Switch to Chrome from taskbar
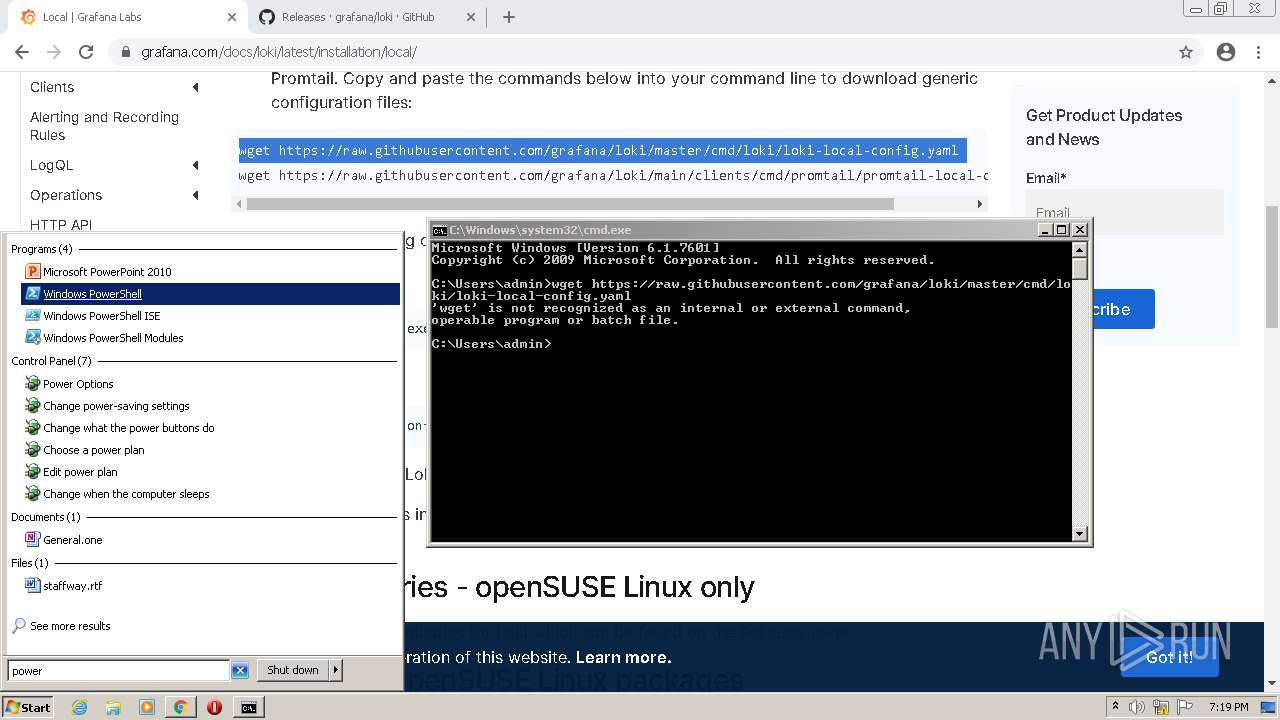This screenshot has width=1280, height=720. pyautogui.click(x=180, y=707)
